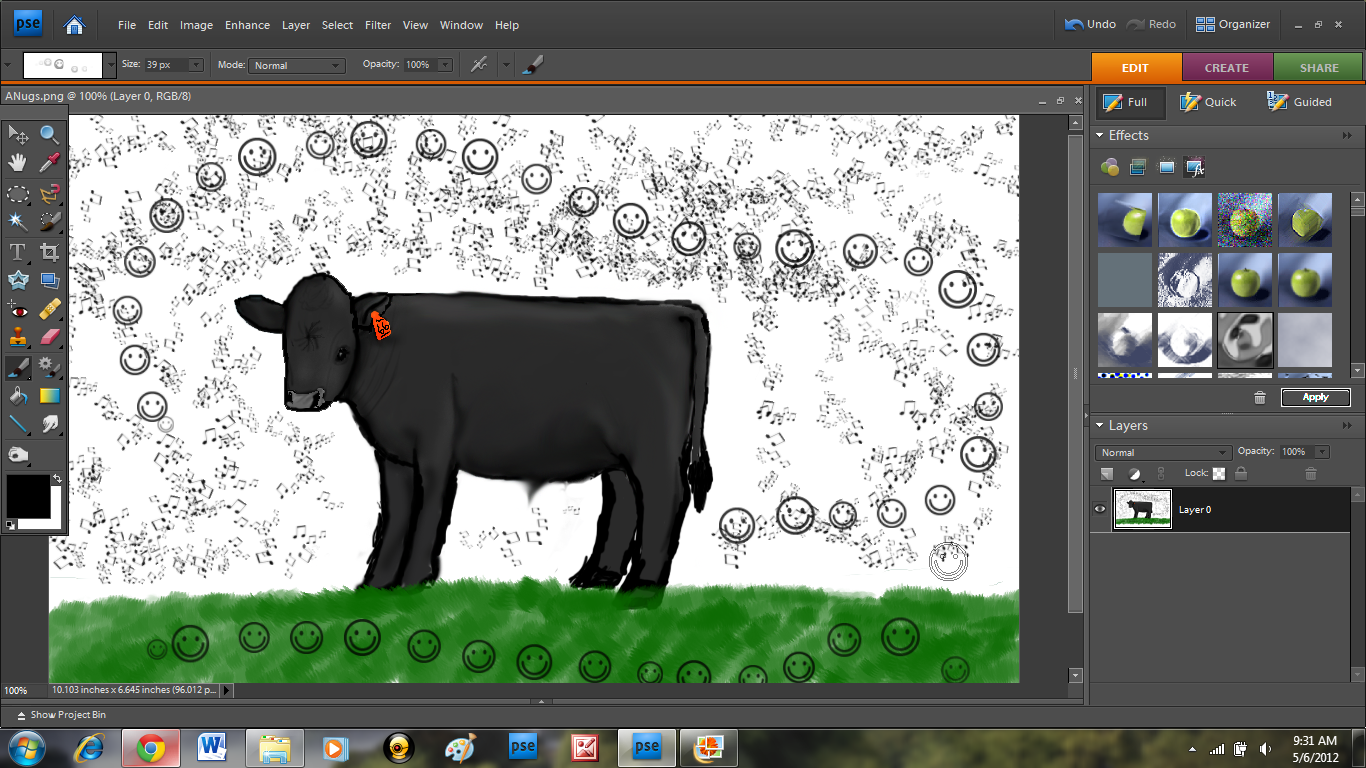This screenshot has height=768, width=1366.
Task: Choose the pink Eraser tool
Action: pos(49,338)
